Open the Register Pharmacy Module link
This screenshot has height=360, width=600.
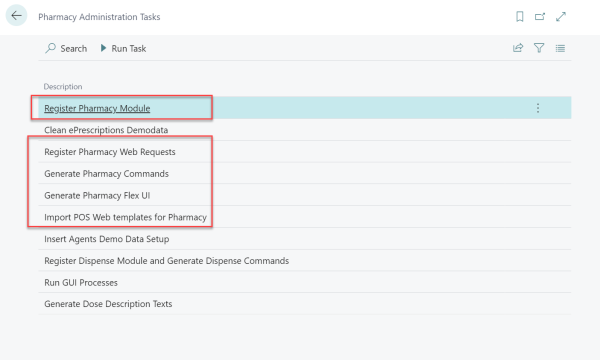tap(97, 108)
